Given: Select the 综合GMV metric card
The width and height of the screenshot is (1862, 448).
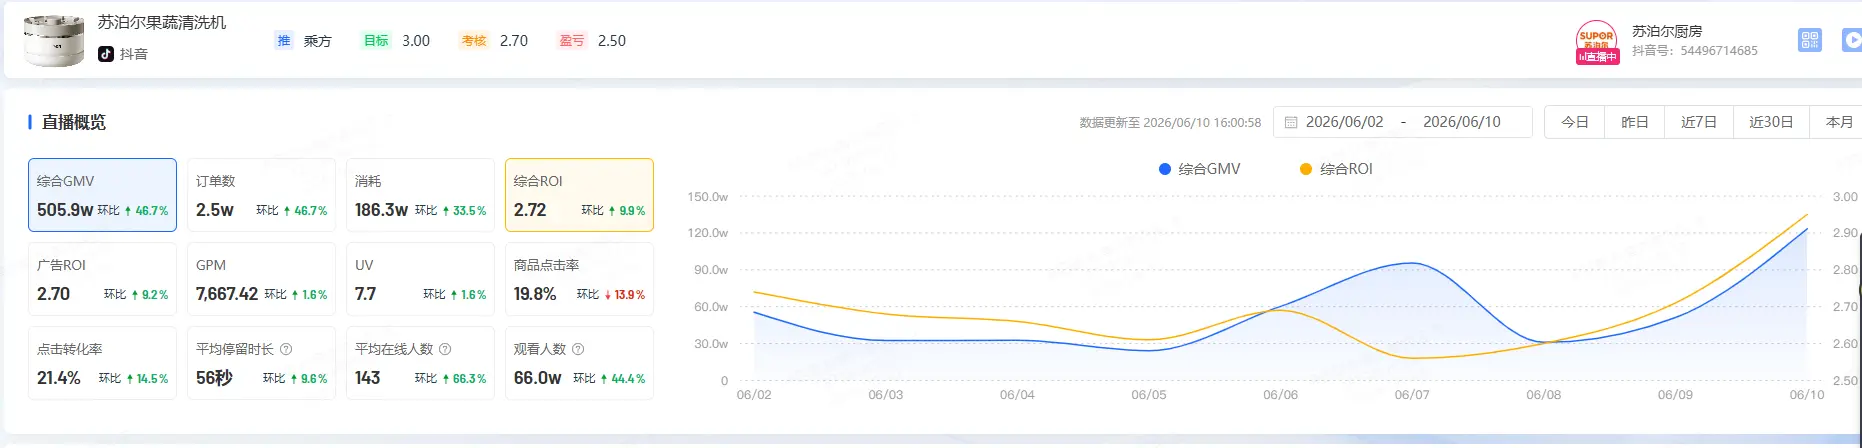Looking at the screenshot, I should pos(102,195).
